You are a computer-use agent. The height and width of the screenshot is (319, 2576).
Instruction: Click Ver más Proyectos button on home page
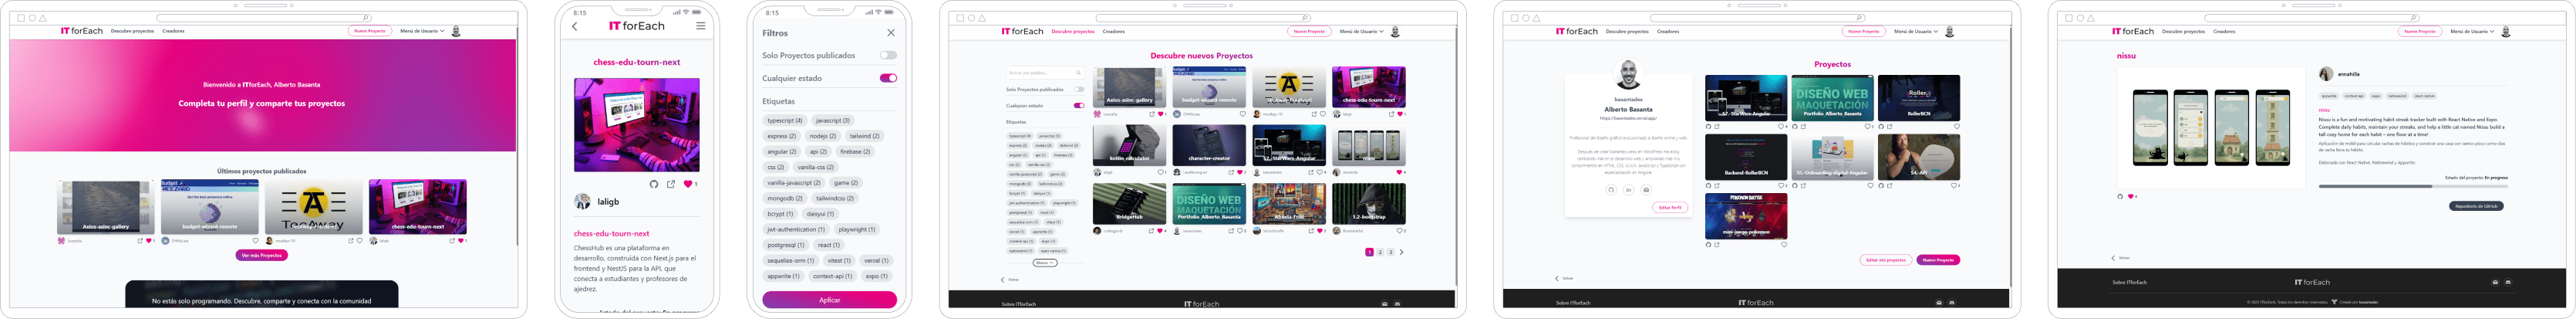click(x=262, y=255)
